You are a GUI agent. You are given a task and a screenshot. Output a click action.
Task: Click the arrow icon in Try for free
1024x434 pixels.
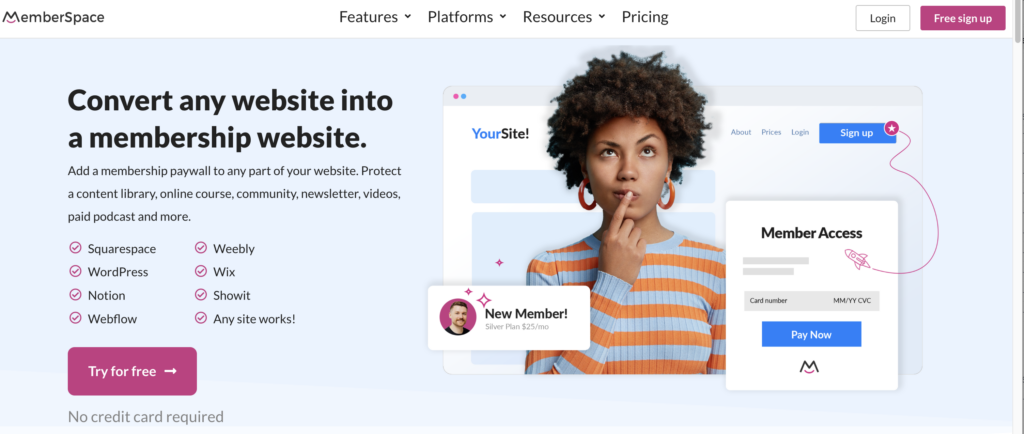170,371
